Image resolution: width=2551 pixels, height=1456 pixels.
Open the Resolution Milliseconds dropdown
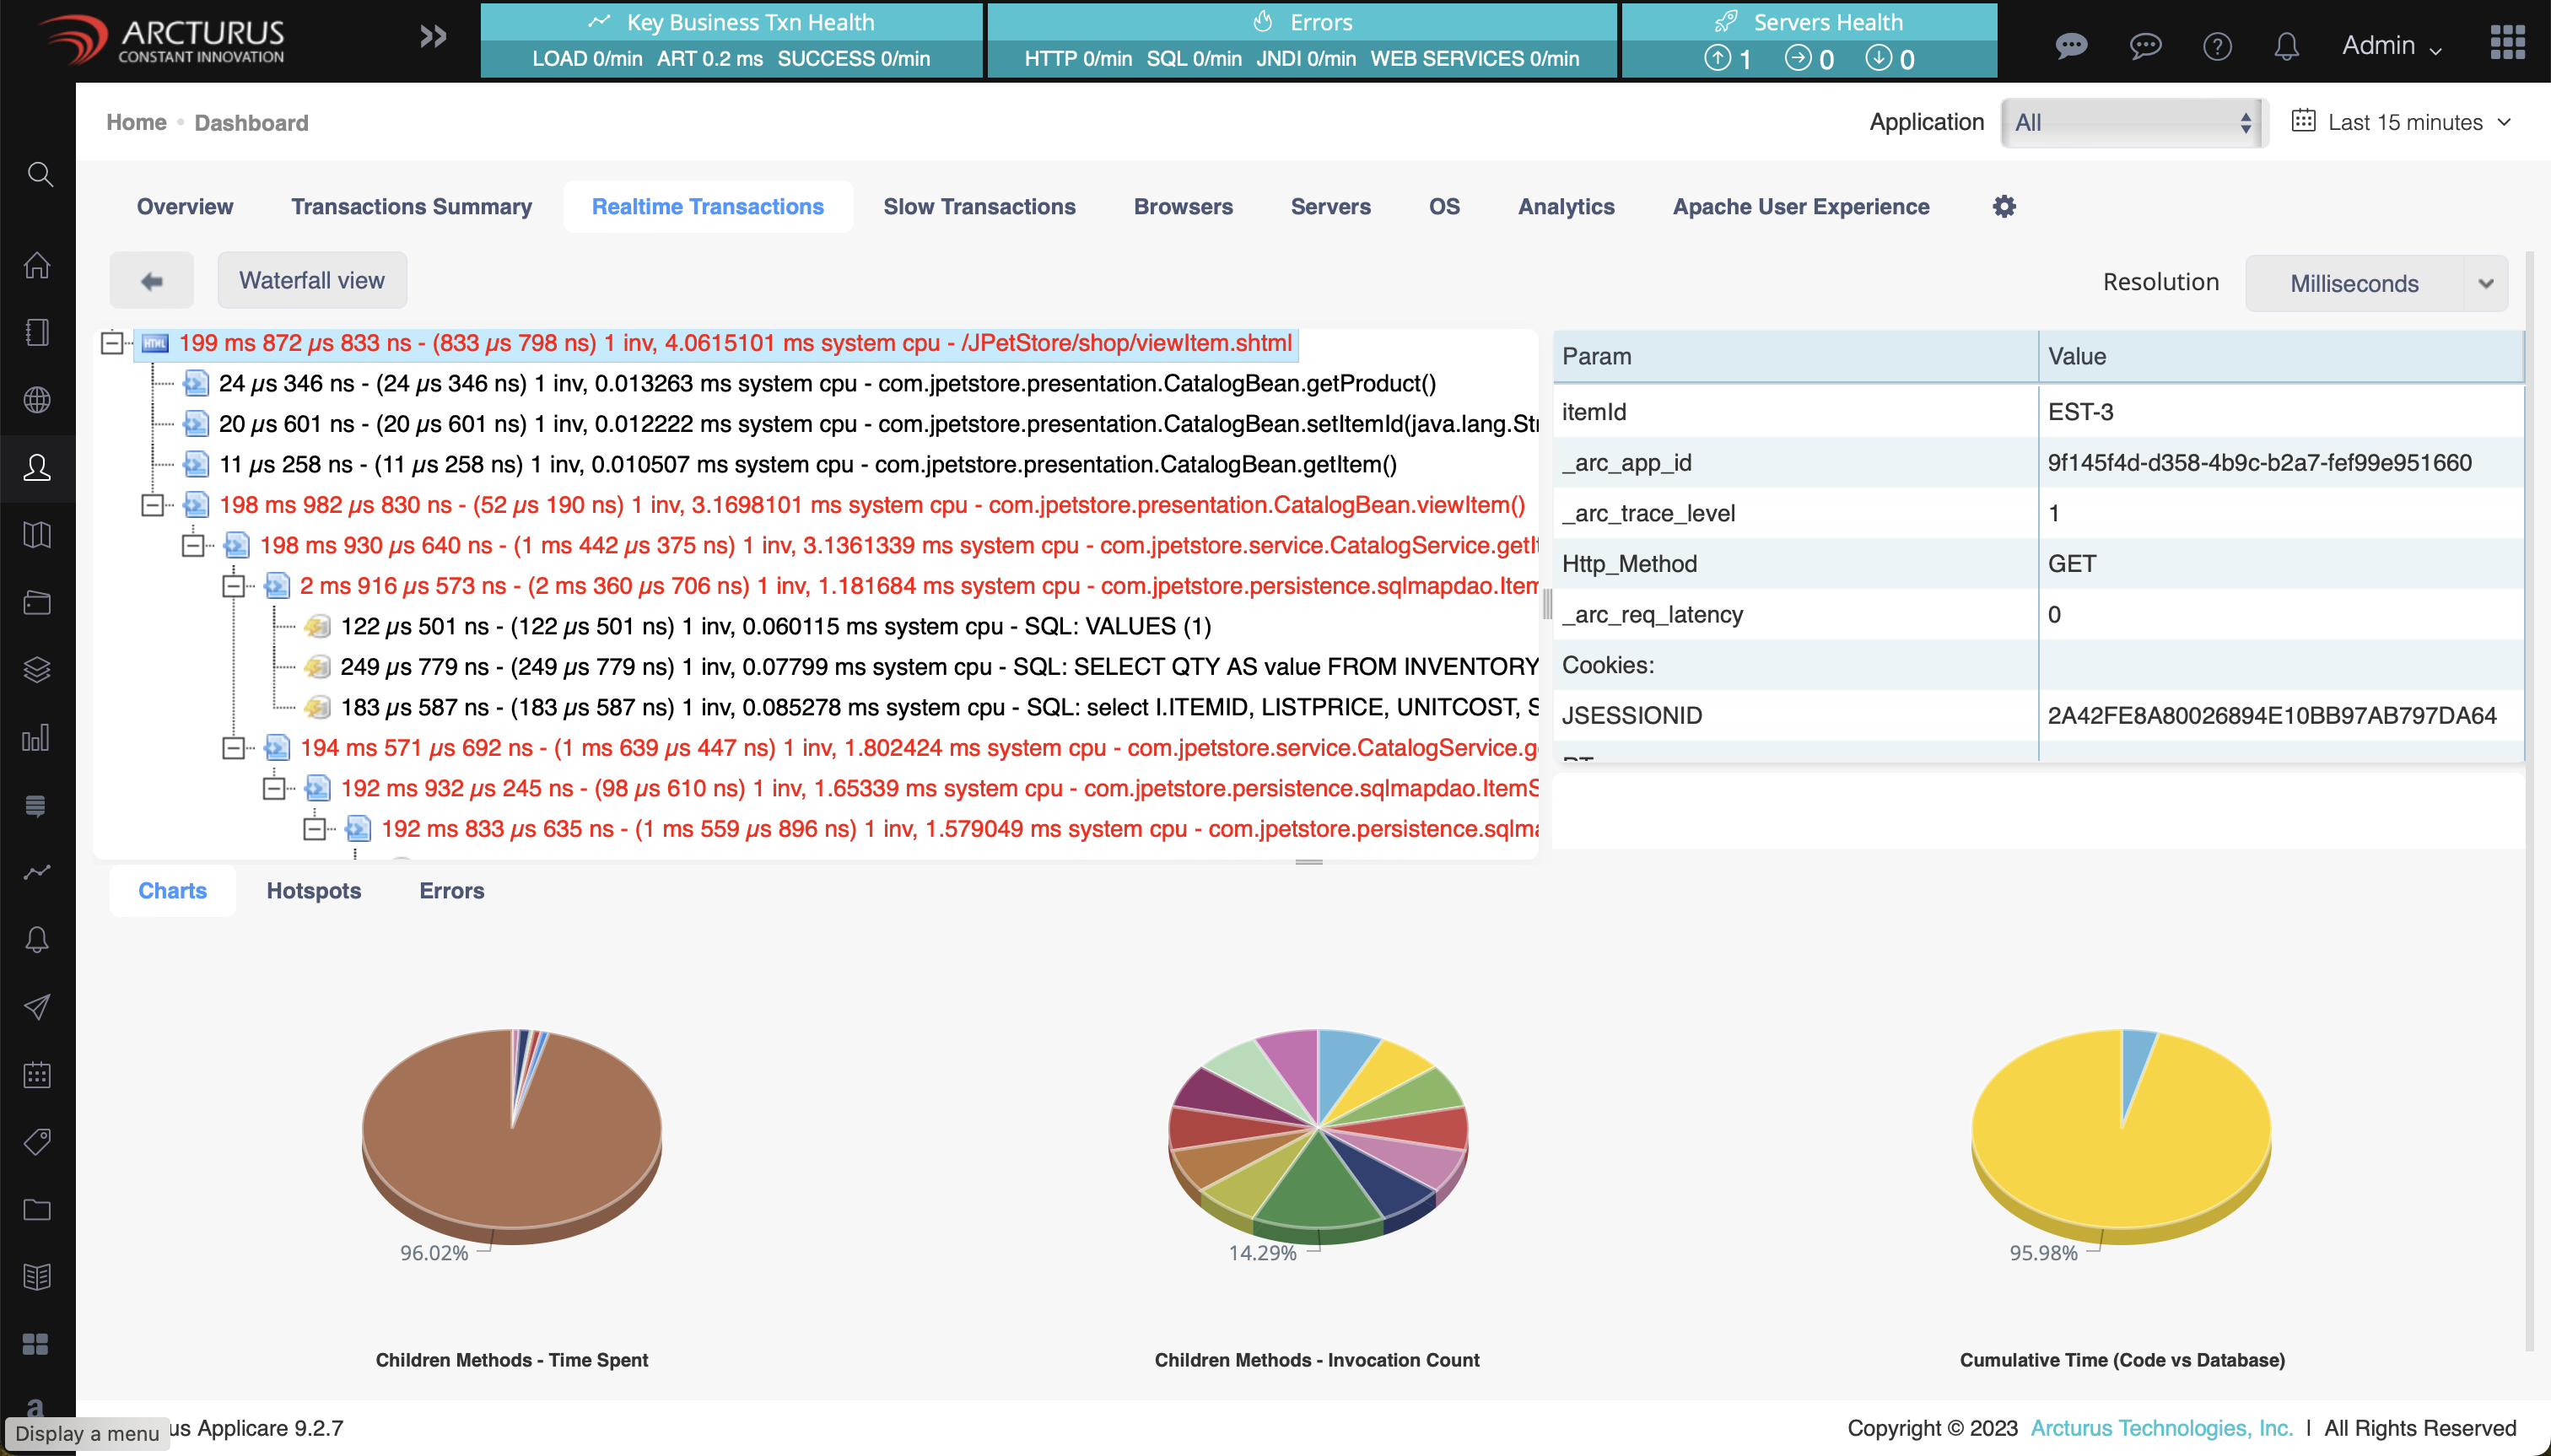(x=2375, y=283)
